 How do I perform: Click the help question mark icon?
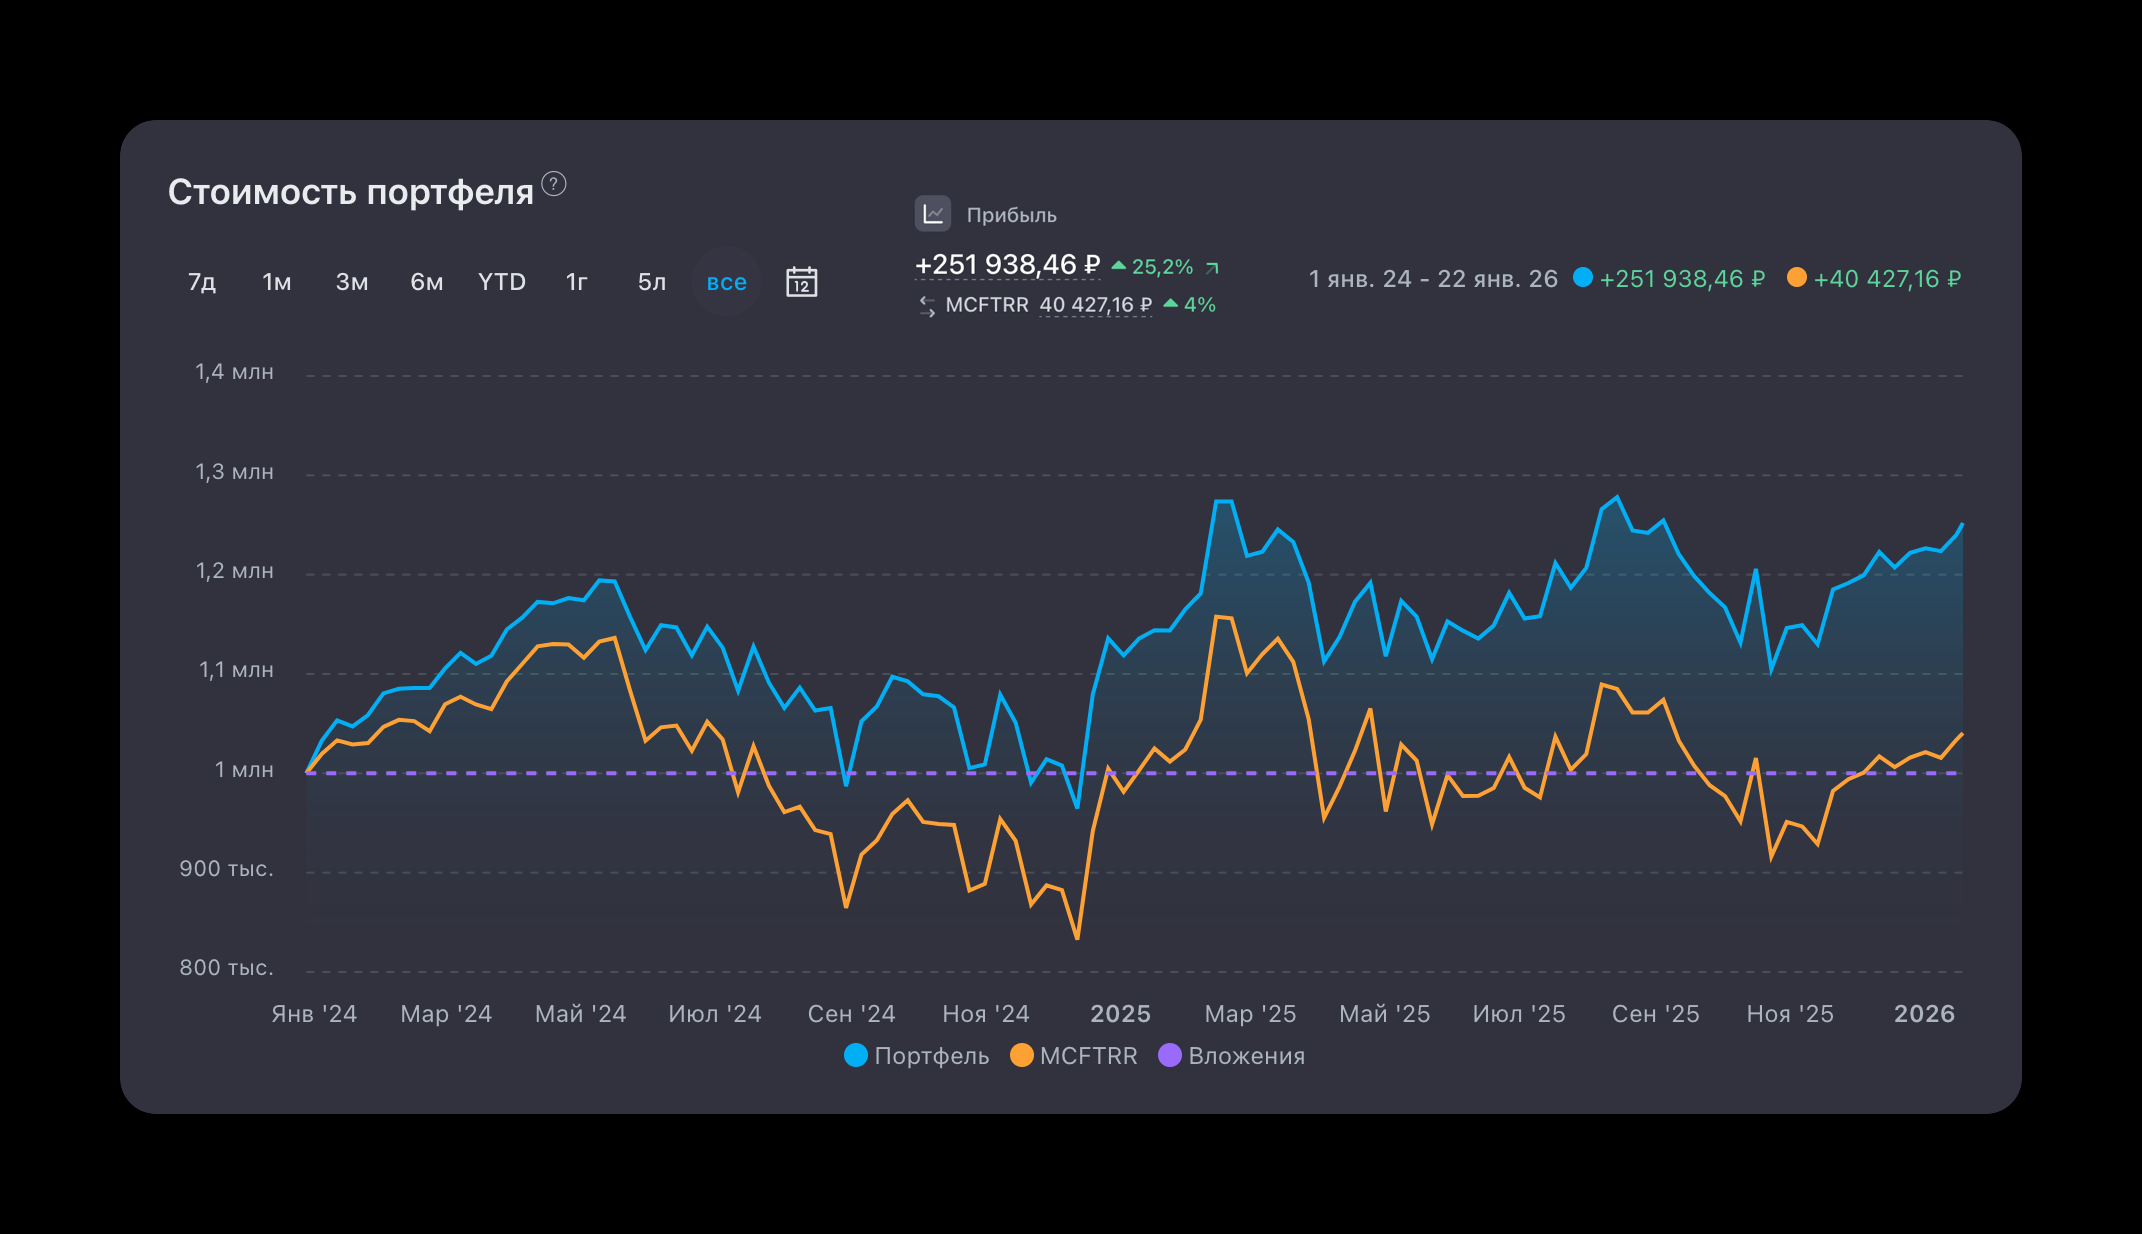coord(554,184)
